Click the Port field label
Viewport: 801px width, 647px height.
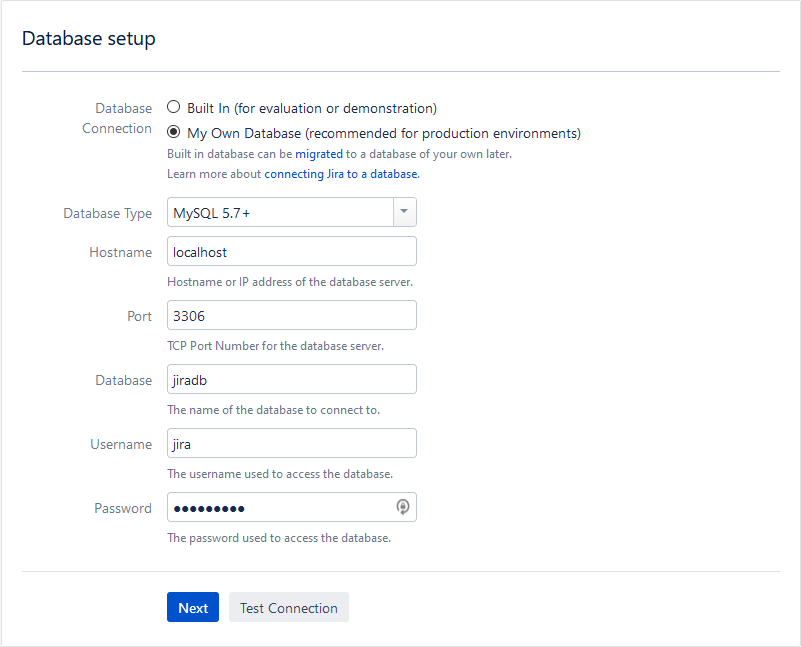[139, 316]
